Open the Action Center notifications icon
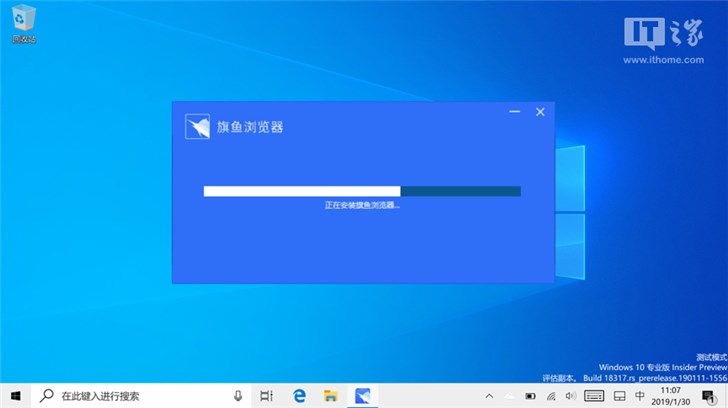 [708, 396]
